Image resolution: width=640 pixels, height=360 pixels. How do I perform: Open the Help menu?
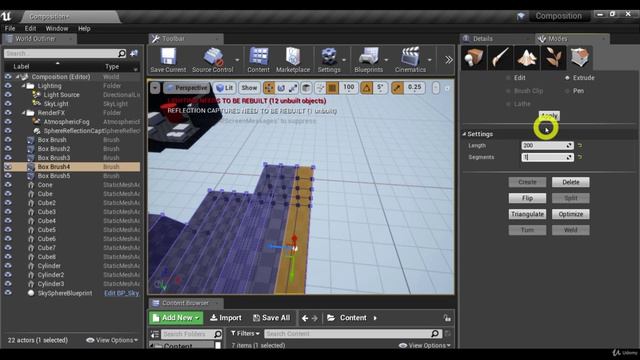click(x=84, y=29)
